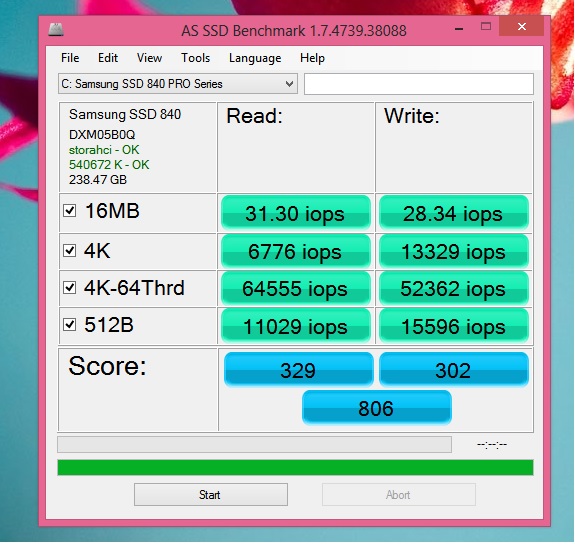Click the read score 329
The image size is (575, 546).
click(x=299, y=369)
